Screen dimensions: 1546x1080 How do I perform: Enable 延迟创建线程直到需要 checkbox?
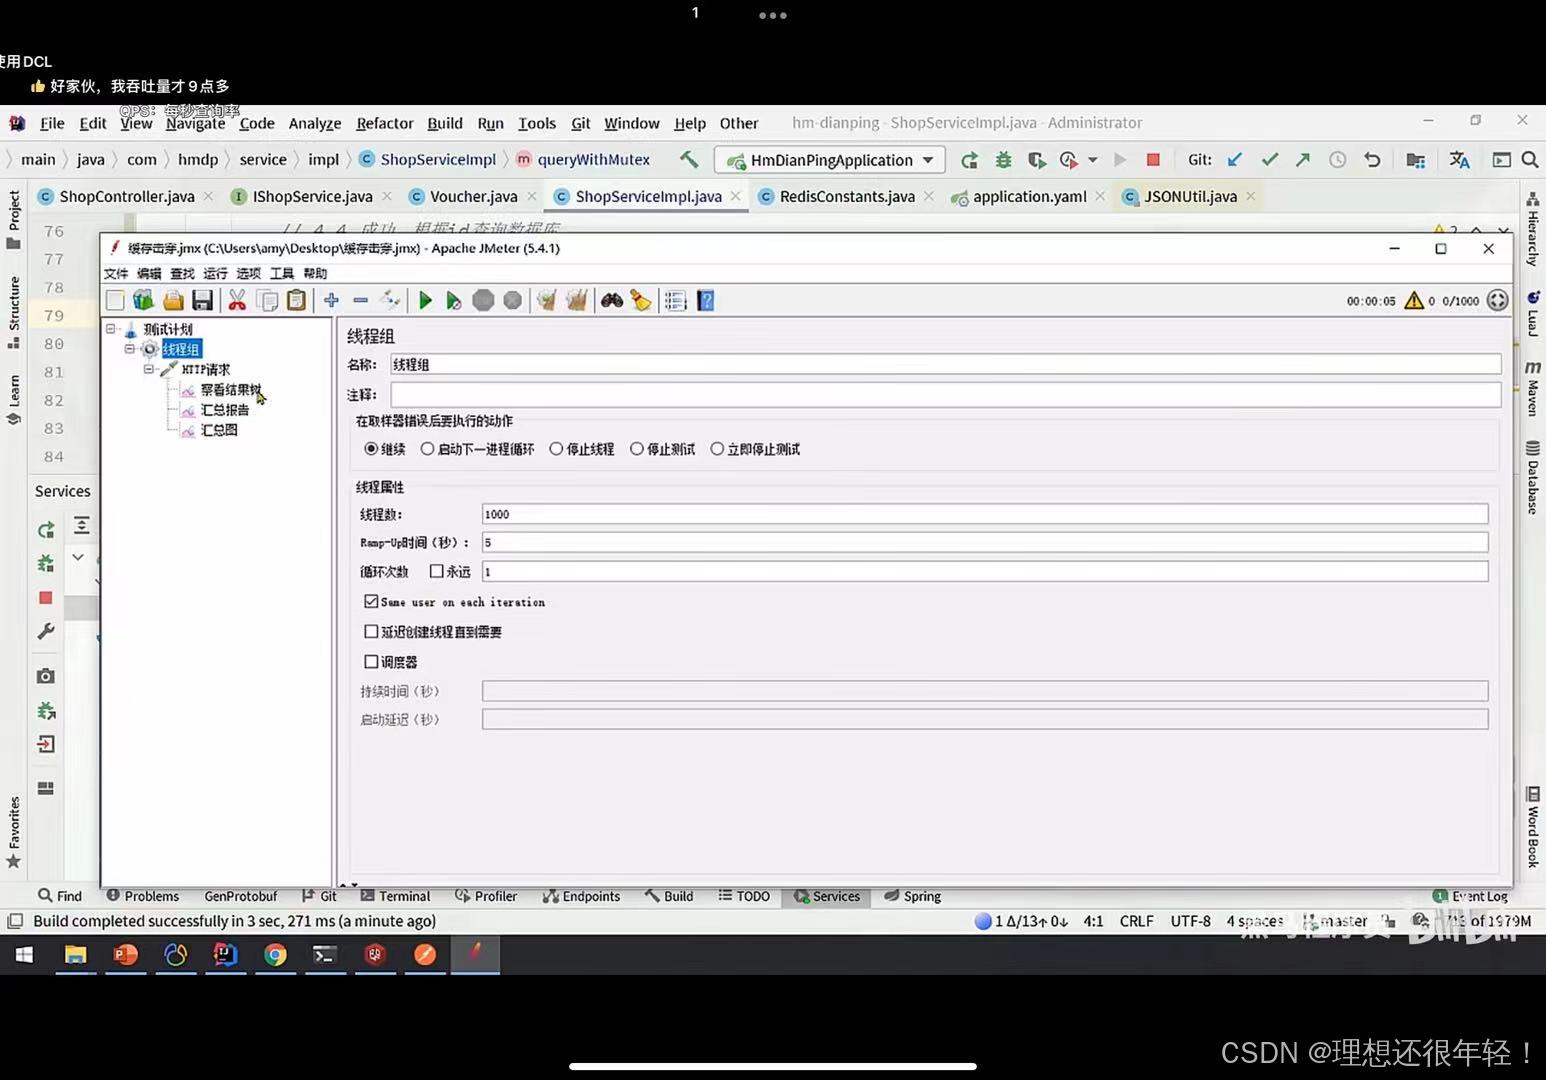click(371, 631)
